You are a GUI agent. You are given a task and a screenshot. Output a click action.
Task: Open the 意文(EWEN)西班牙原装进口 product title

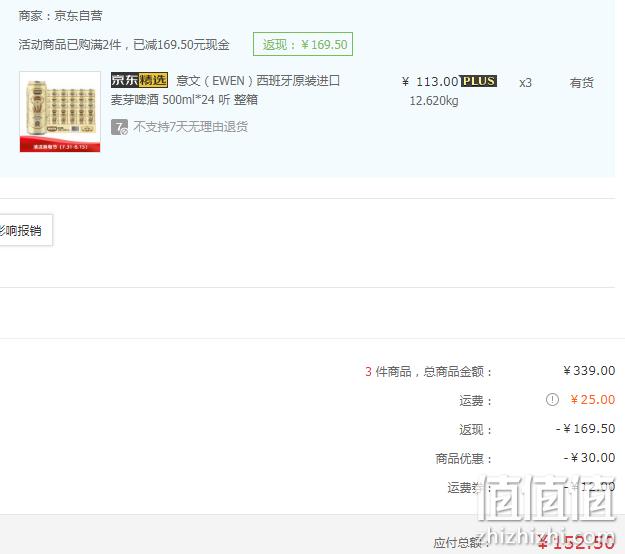click(x=258, y=81)
